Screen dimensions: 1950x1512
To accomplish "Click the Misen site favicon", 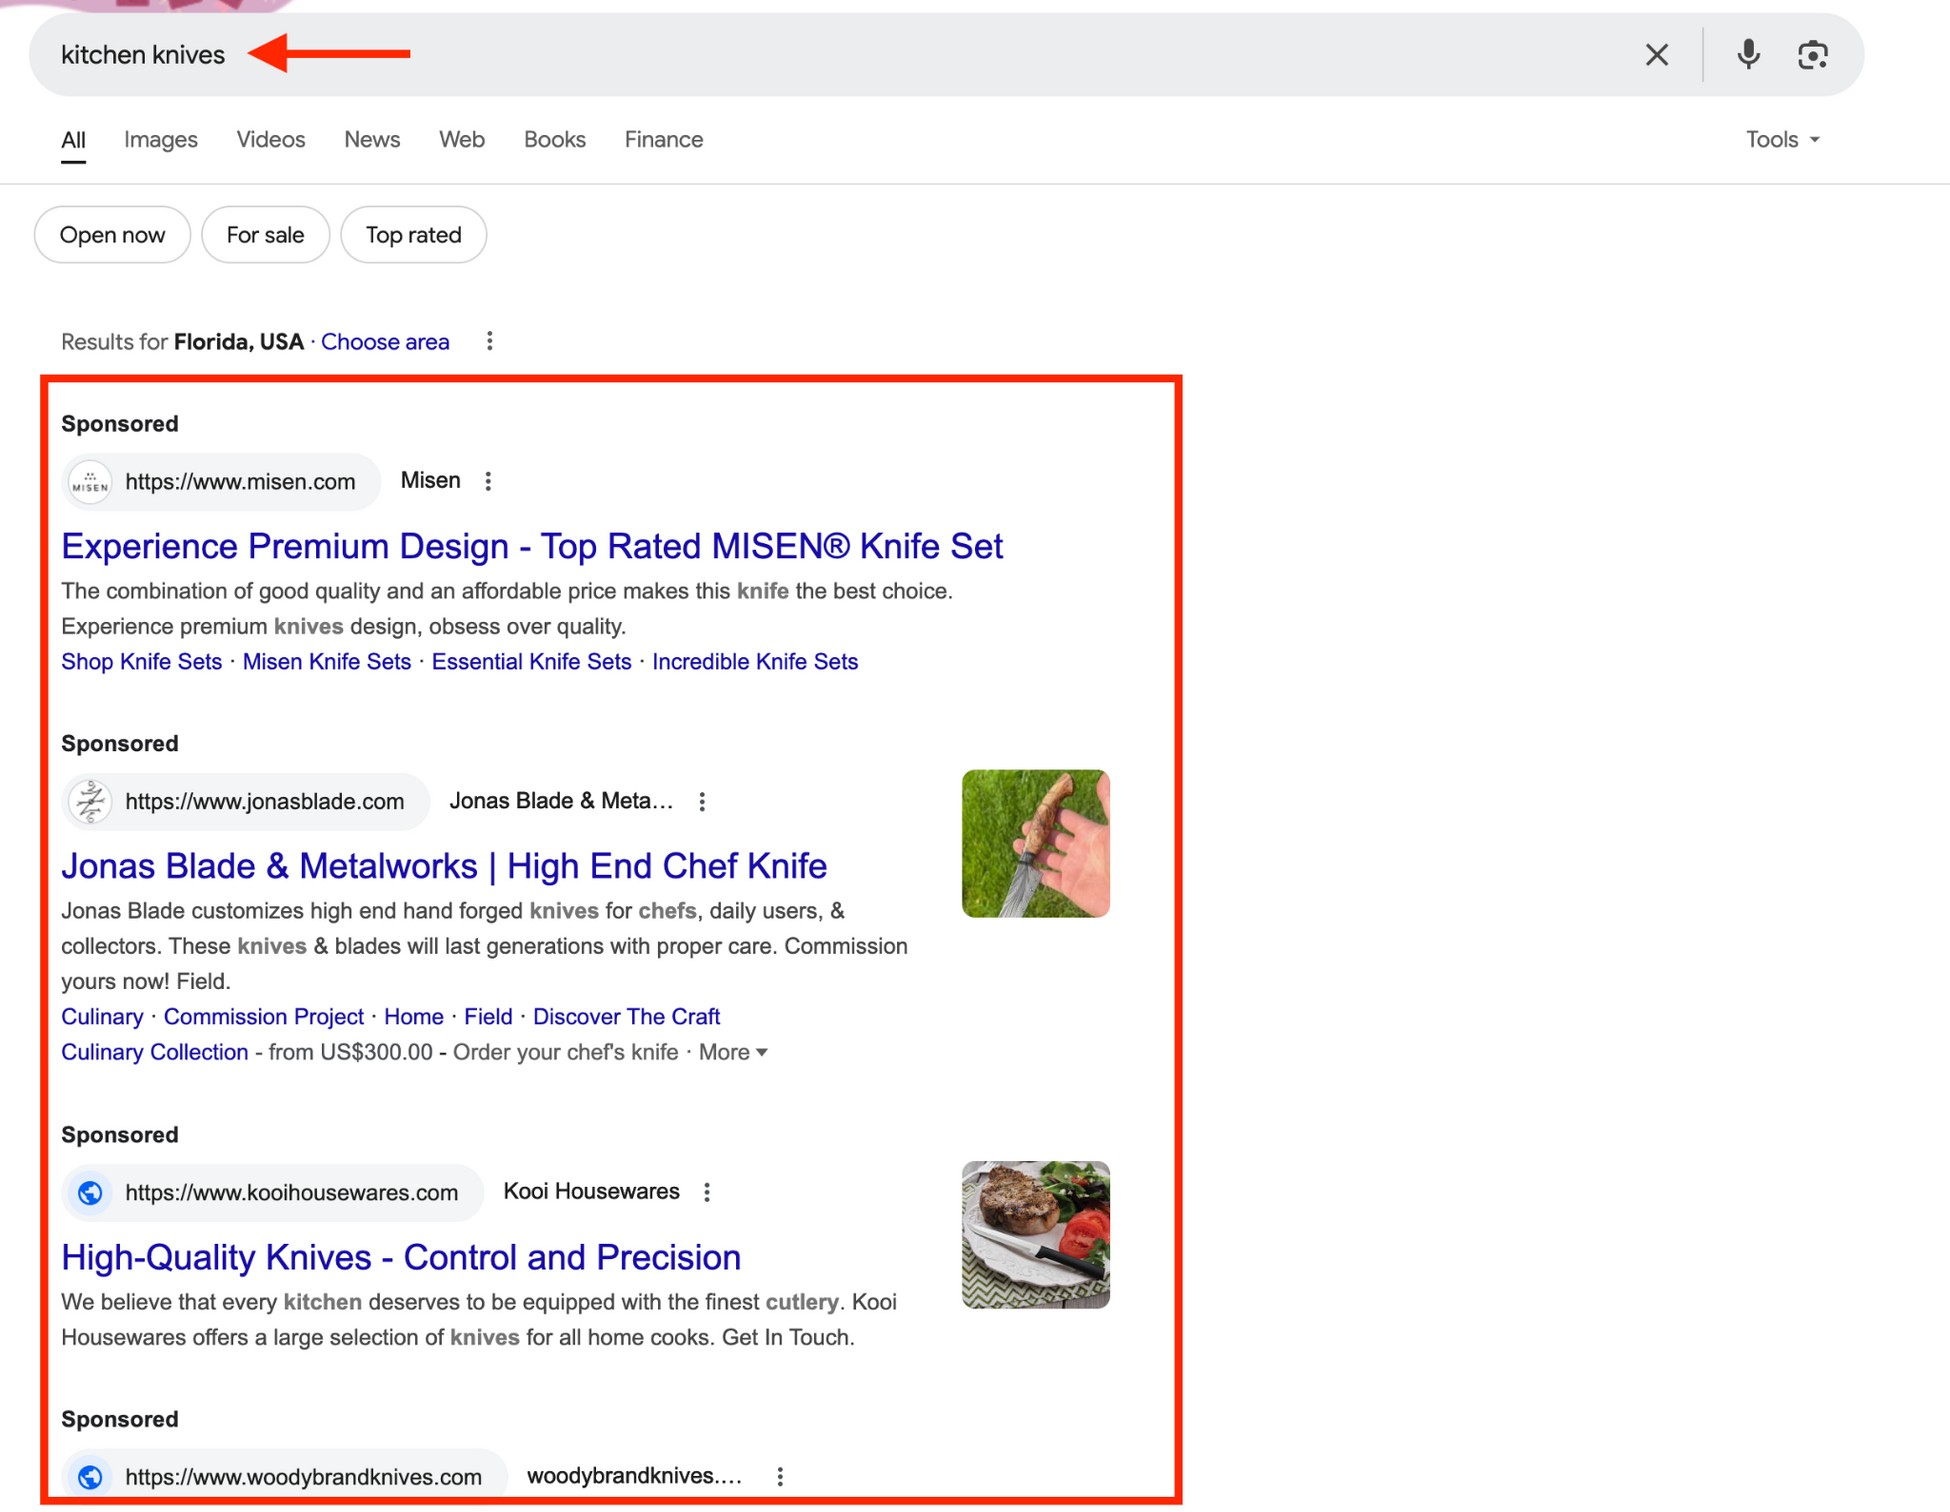I will (x=90, y=481).
